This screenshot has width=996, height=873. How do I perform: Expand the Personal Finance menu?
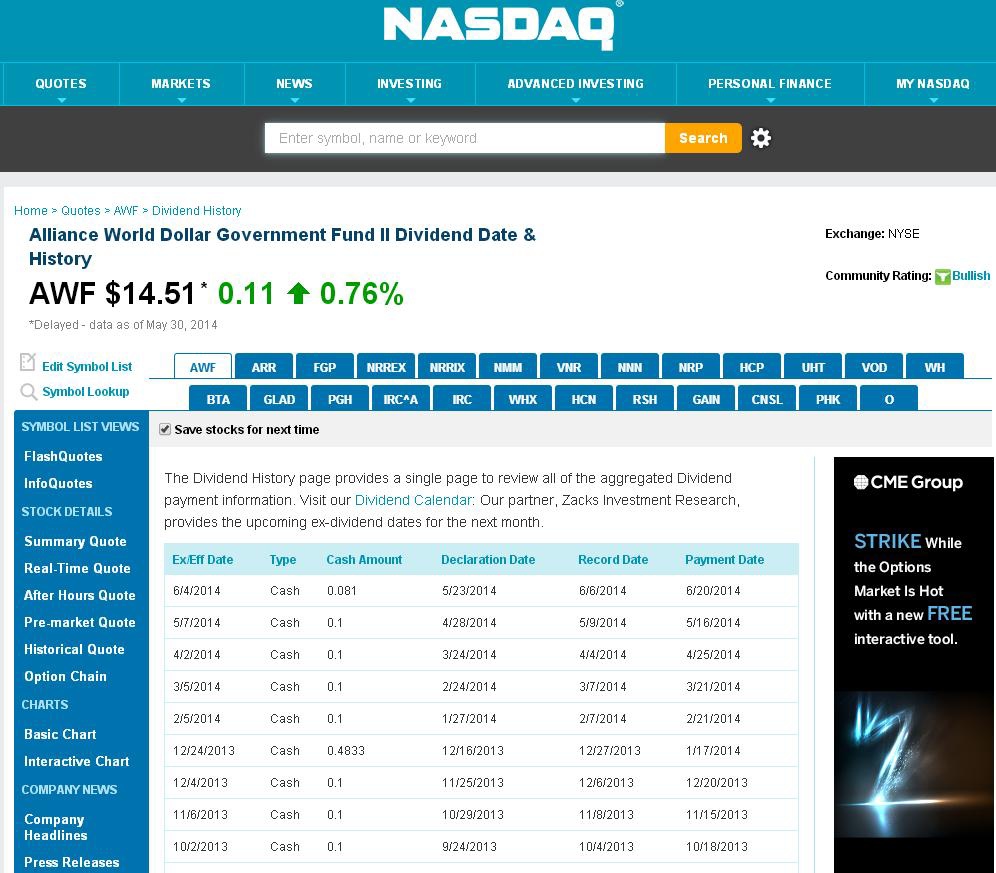pyautogui.click(x=770, y=84)
